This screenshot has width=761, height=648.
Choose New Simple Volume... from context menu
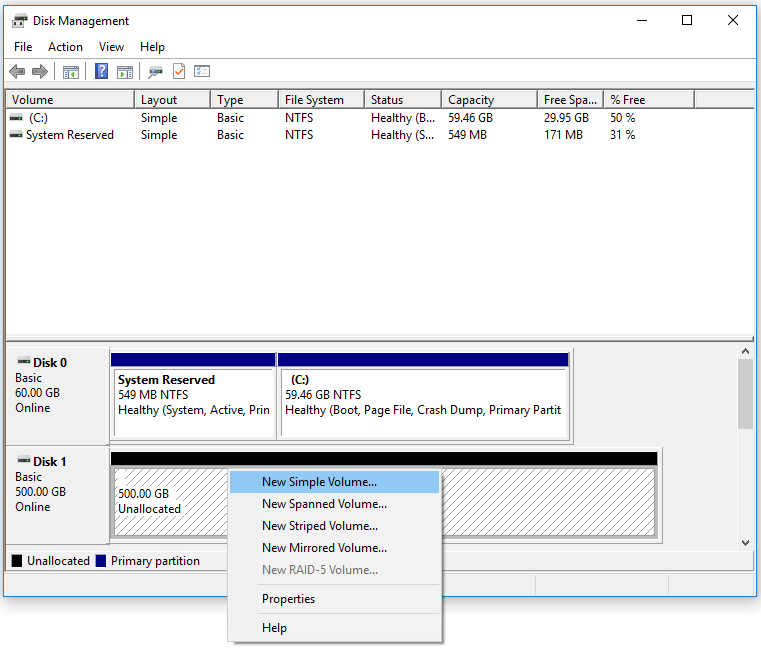tap(334, 482)
